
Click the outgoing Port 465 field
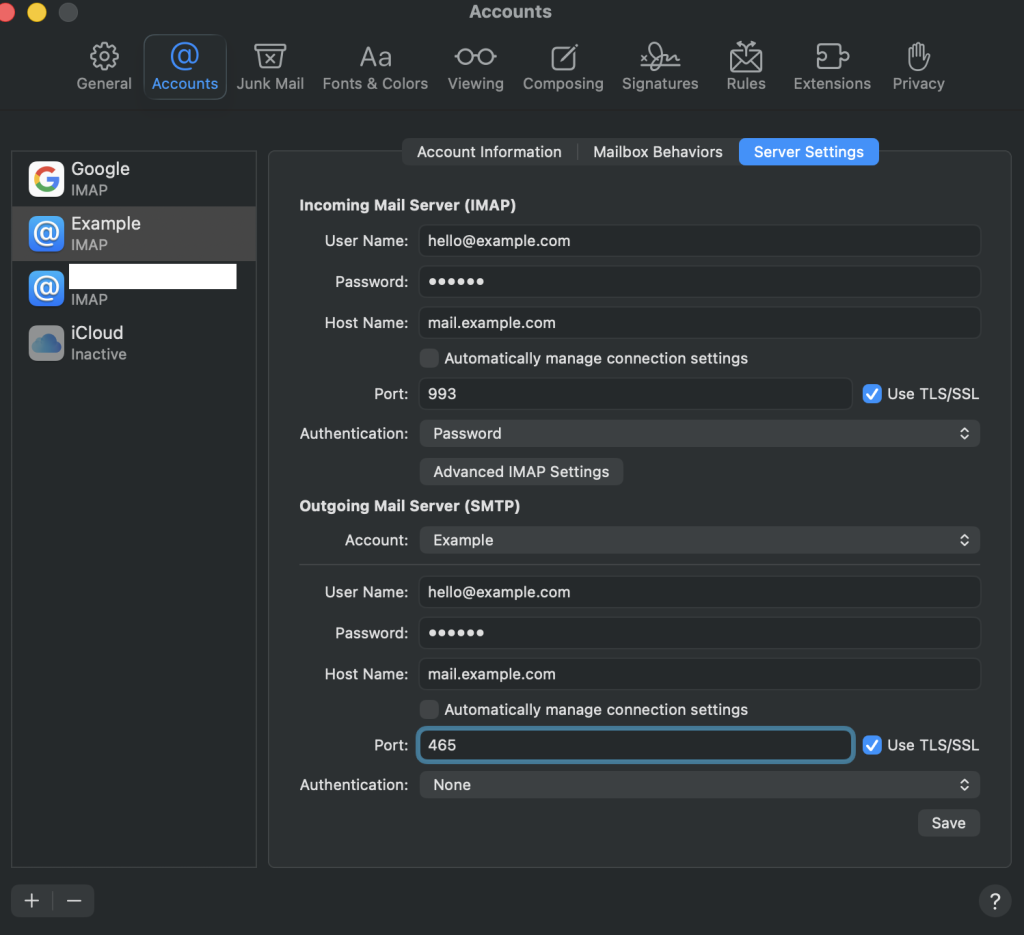pyautogui.click(x=635, y=745)
